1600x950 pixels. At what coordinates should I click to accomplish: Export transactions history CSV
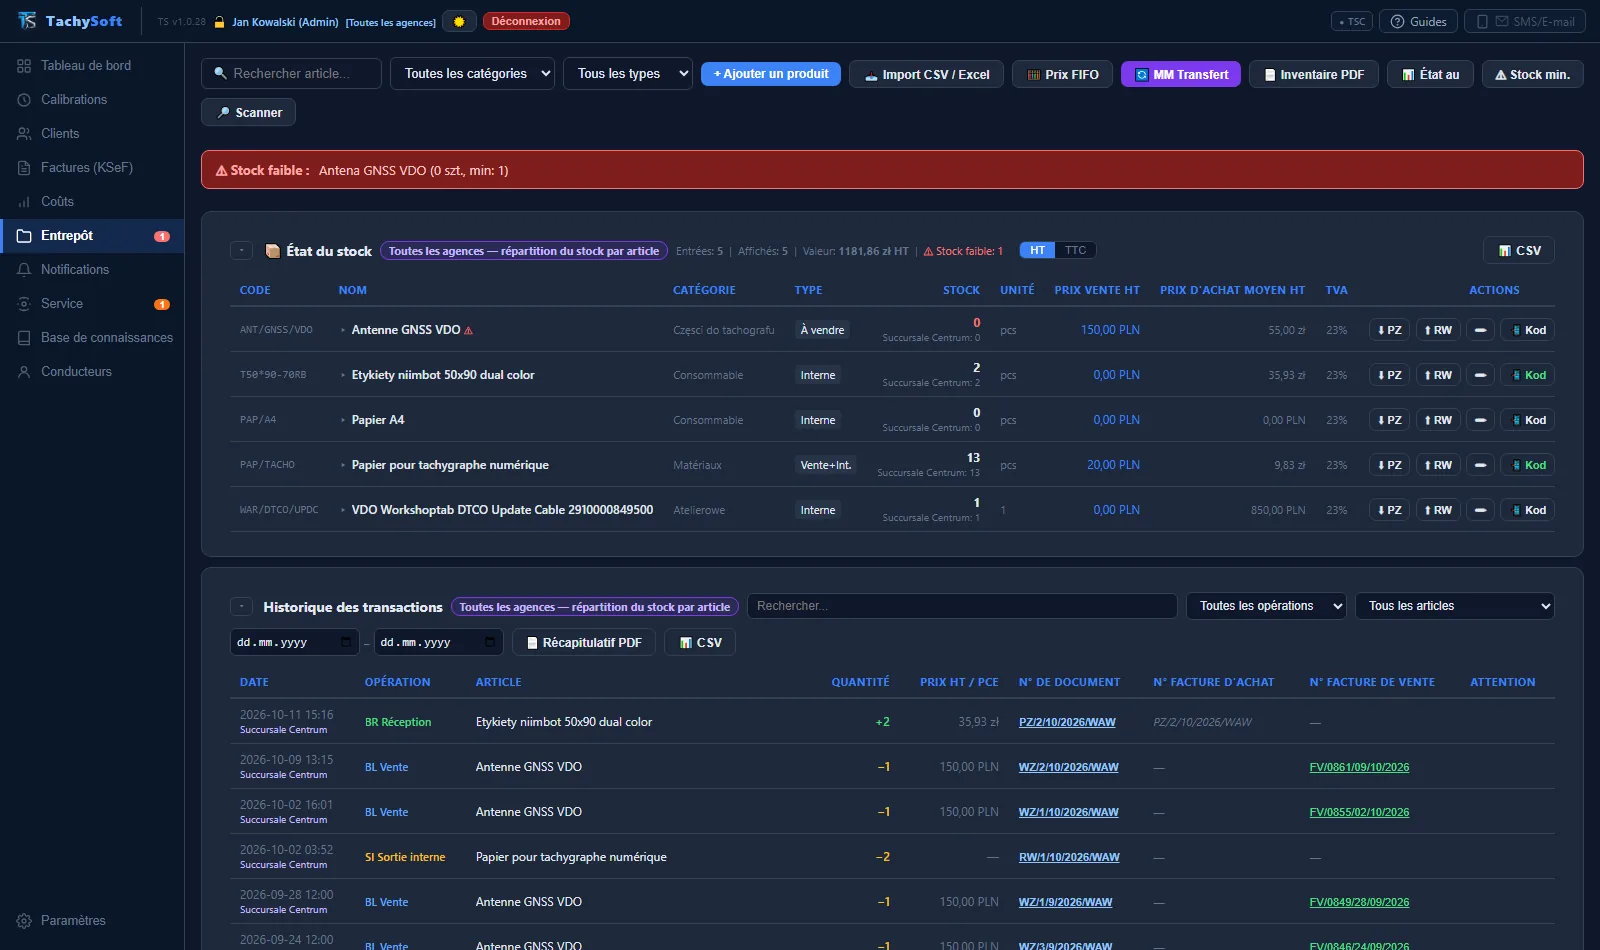(700, 643)
